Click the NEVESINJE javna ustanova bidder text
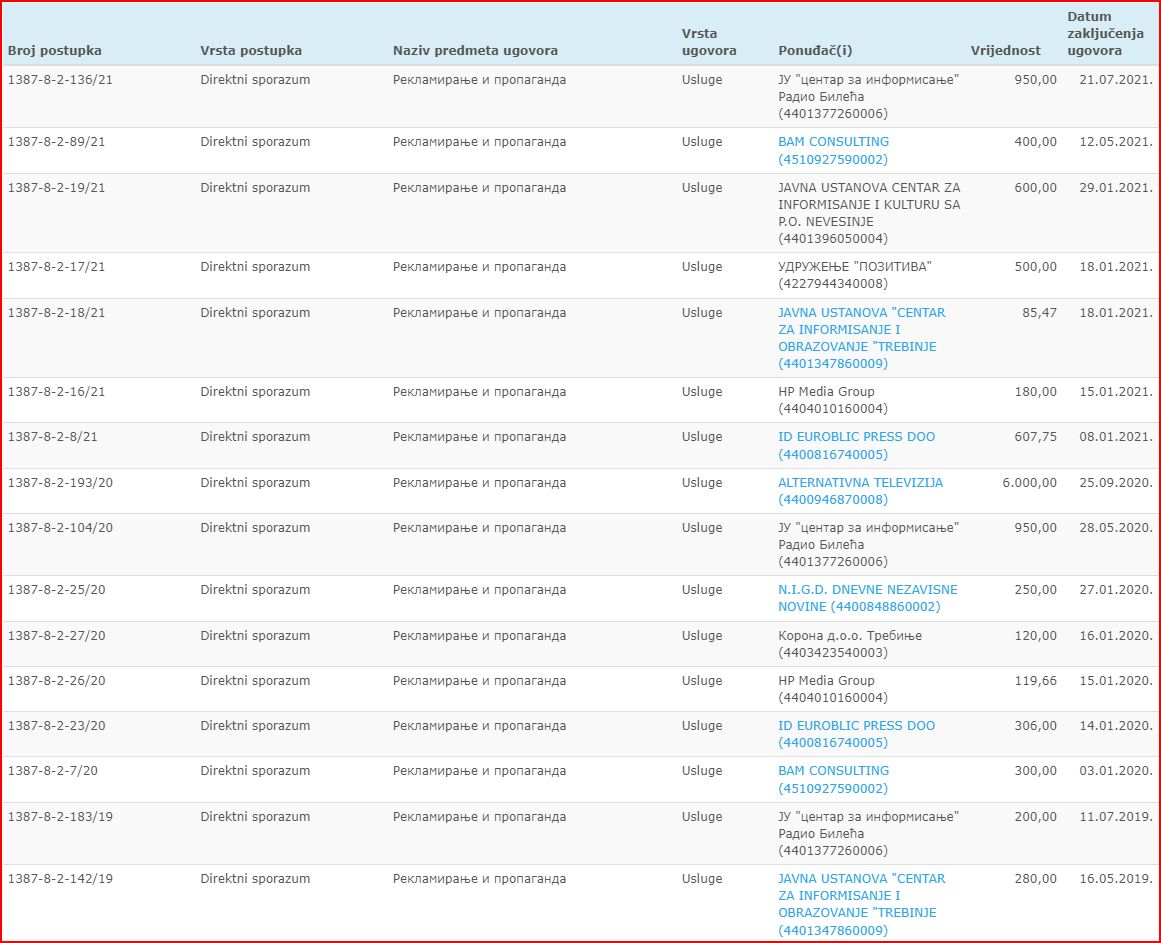Screen dimensions: 1161x943 869,213
